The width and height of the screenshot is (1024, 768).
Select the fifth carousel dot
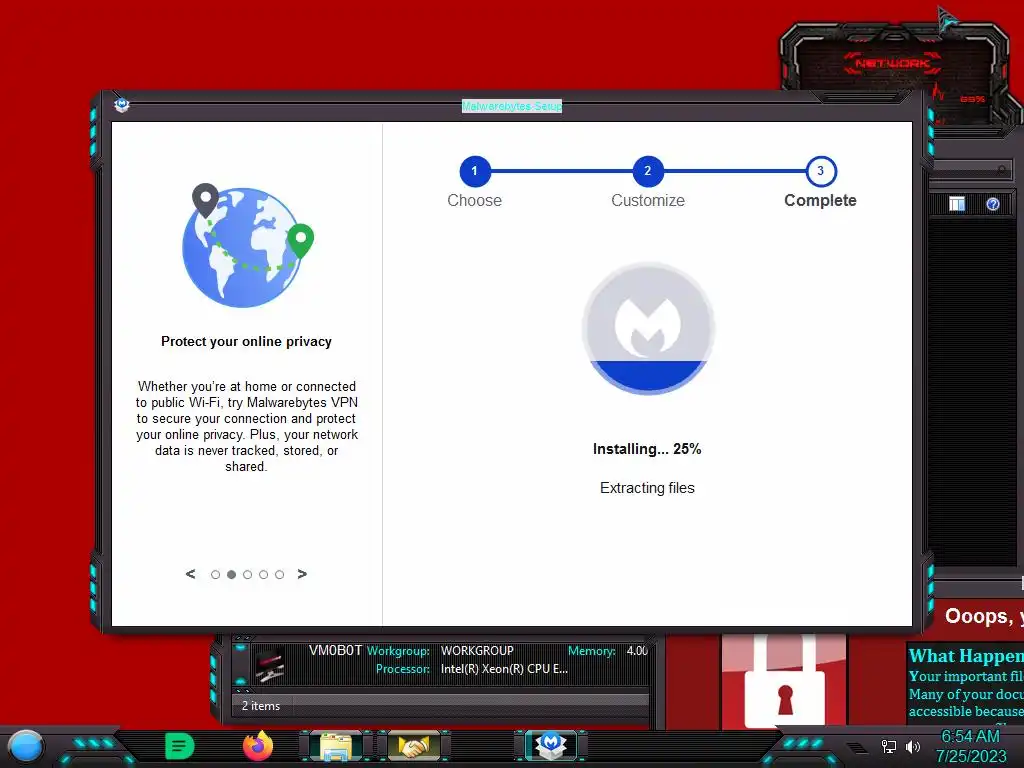click(280, 575)
